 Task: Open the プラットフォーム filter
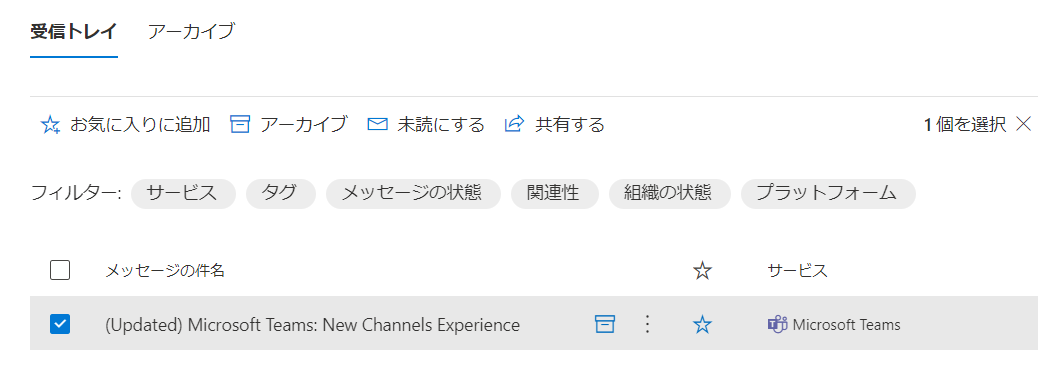[828, 193]
